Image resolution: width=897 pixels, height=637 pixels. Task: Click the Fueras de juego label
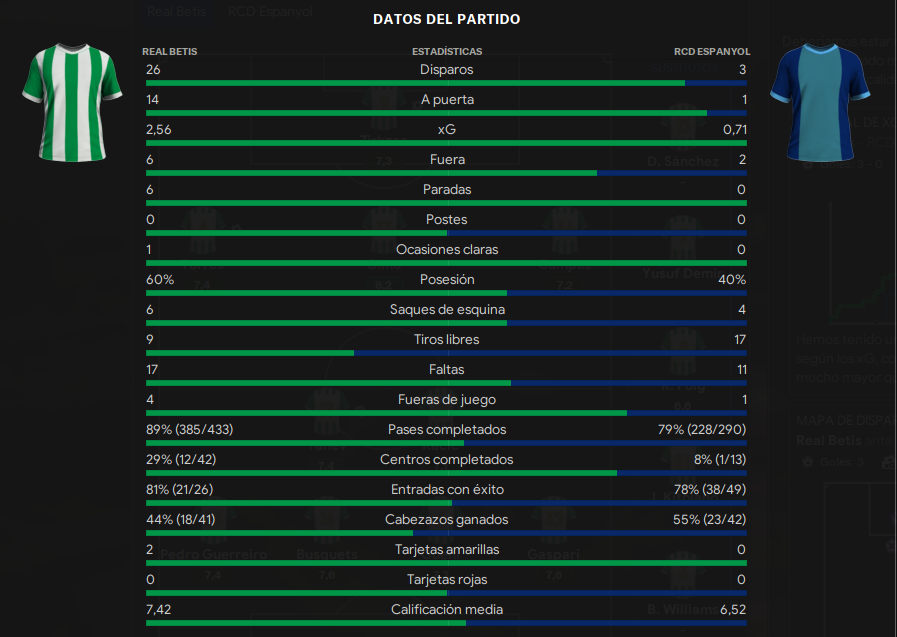[x=447, y=400]
